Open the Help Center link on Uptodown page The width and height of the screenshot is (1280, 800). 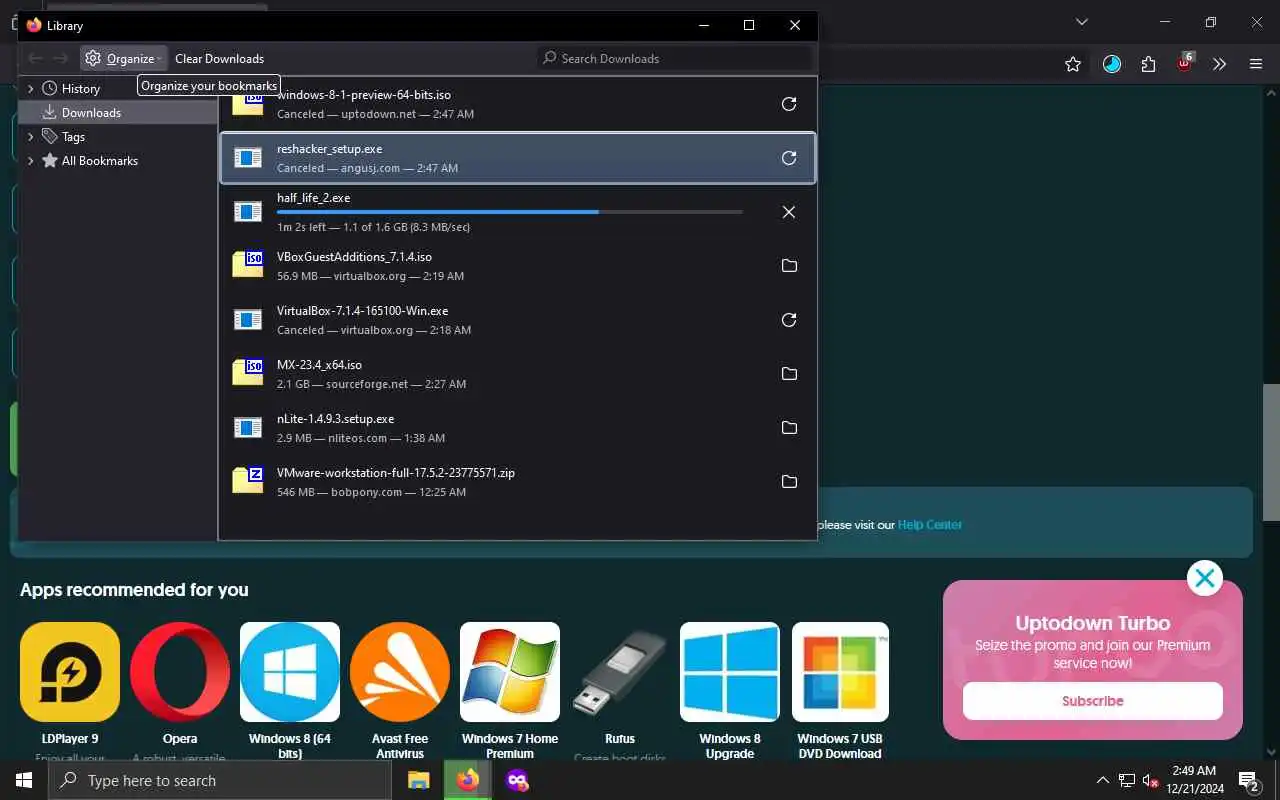929,525
